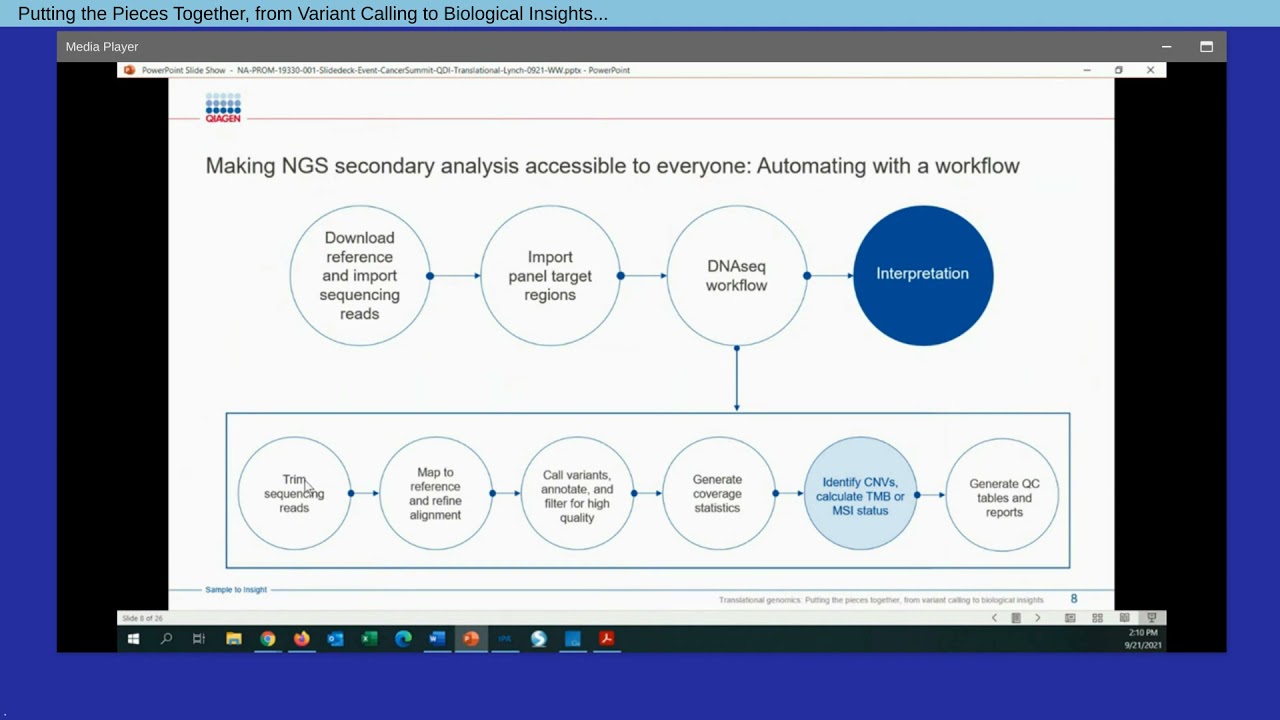The image size is (1280, 720).
Task: Launch Google Chrome from taskbar
Action: (x=268, y=639)
